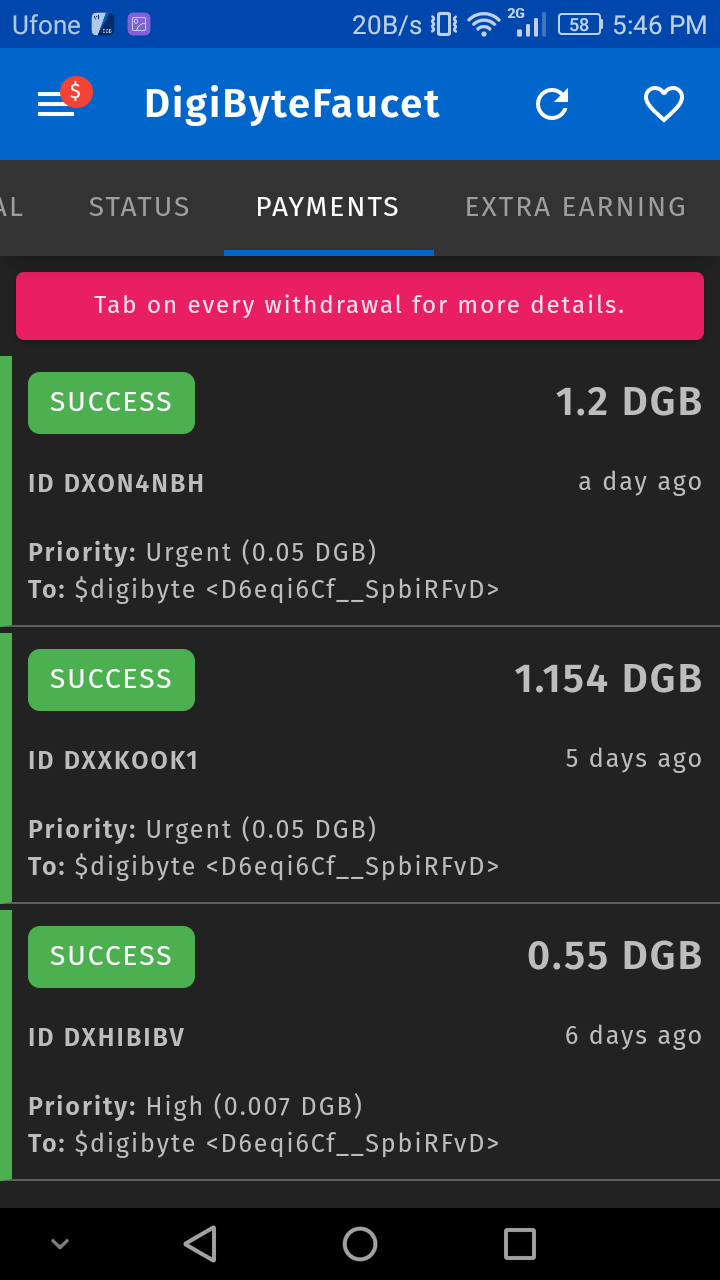Open recent apps square button
The image size is (720, 1280).
520,1244
